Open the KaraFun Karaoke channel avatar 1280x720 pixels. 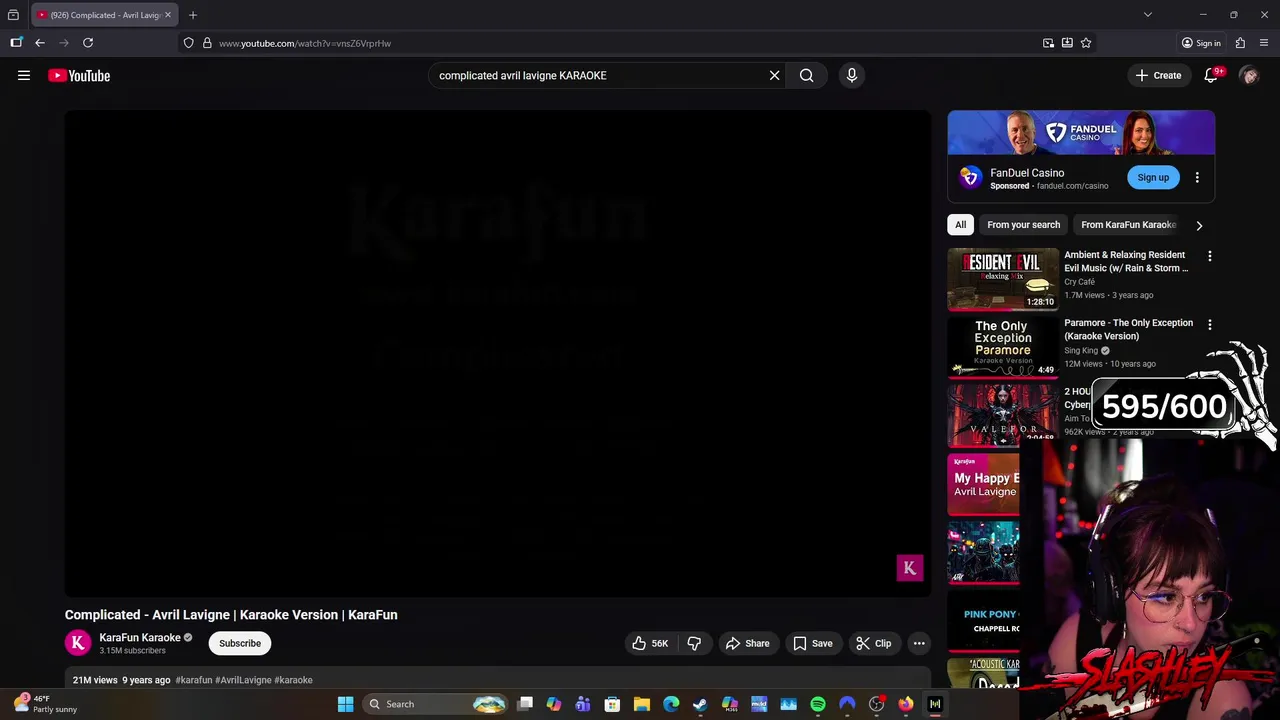coord(78,643)
